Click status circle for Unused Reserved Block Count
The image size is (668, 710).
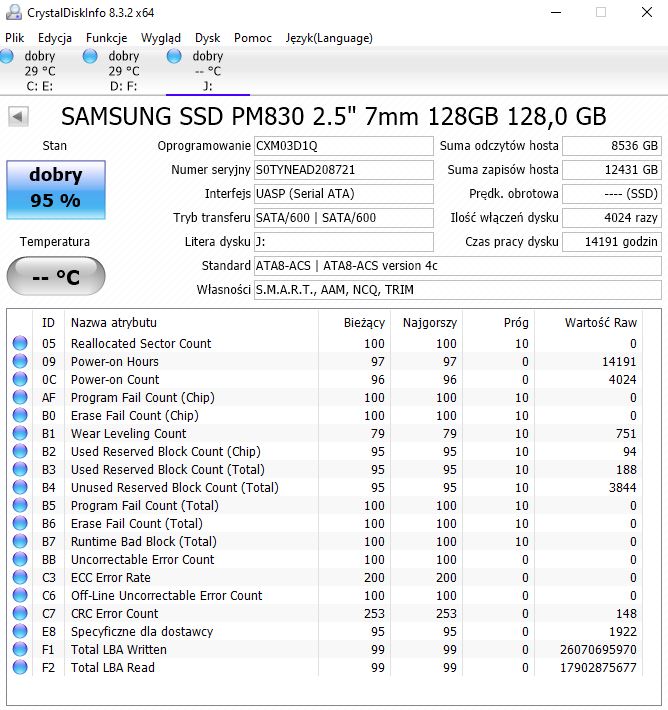pyautogui.click(x=20, y=487)
